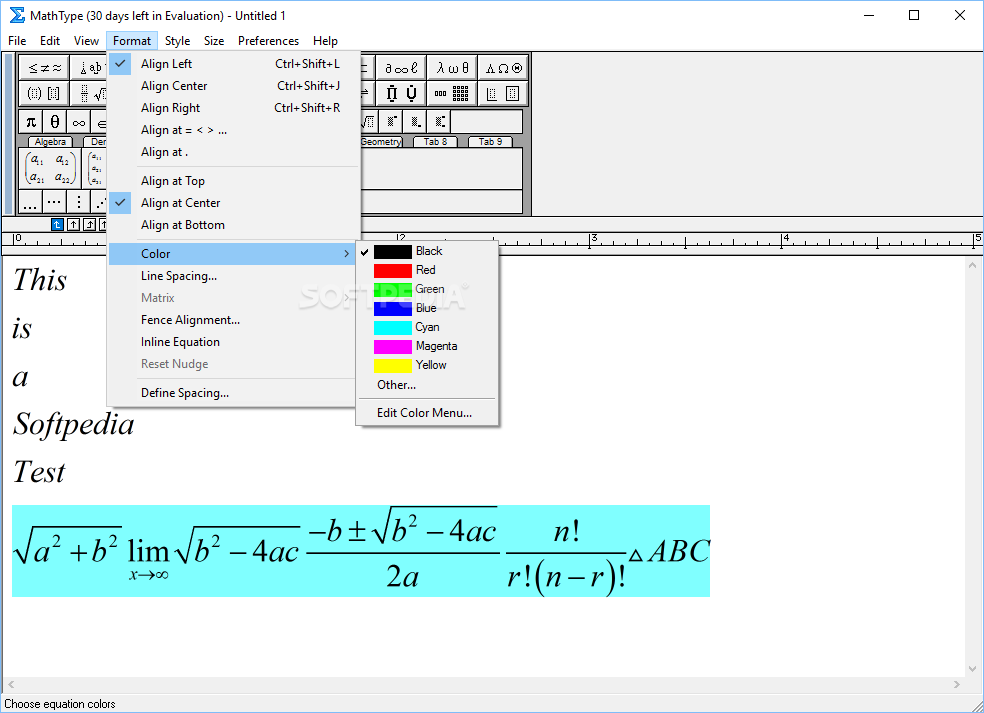The width and height of the screenshot is (984, 713).
Task: Click the word Softpedia in the equation
Action: pyautogui.click(x=73, y=425)
